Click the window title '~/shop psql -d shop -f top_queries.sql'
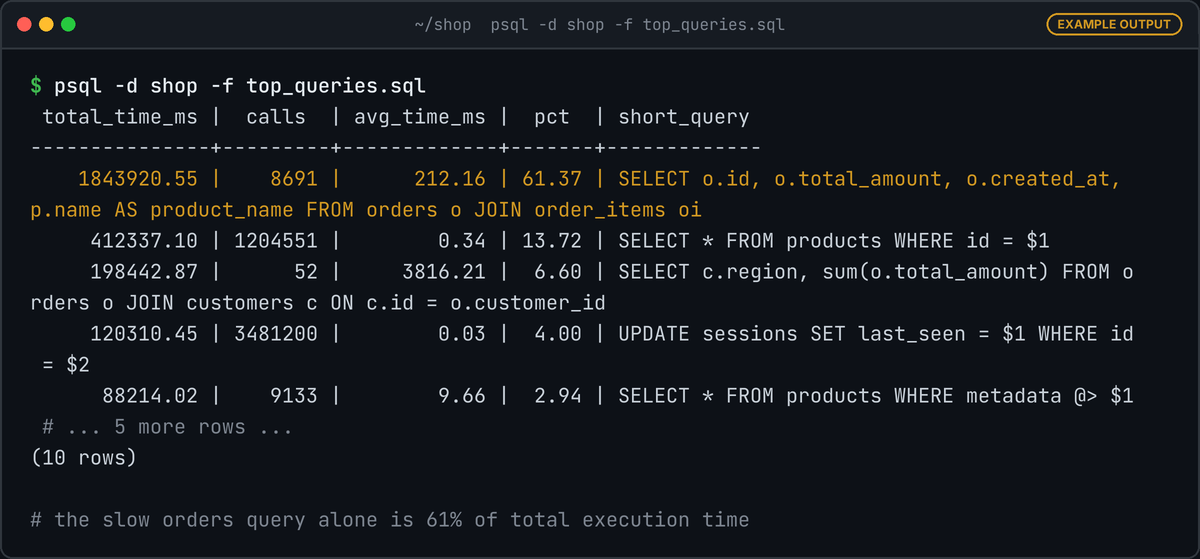The image size is (1200, 559). tap(600, 24)
